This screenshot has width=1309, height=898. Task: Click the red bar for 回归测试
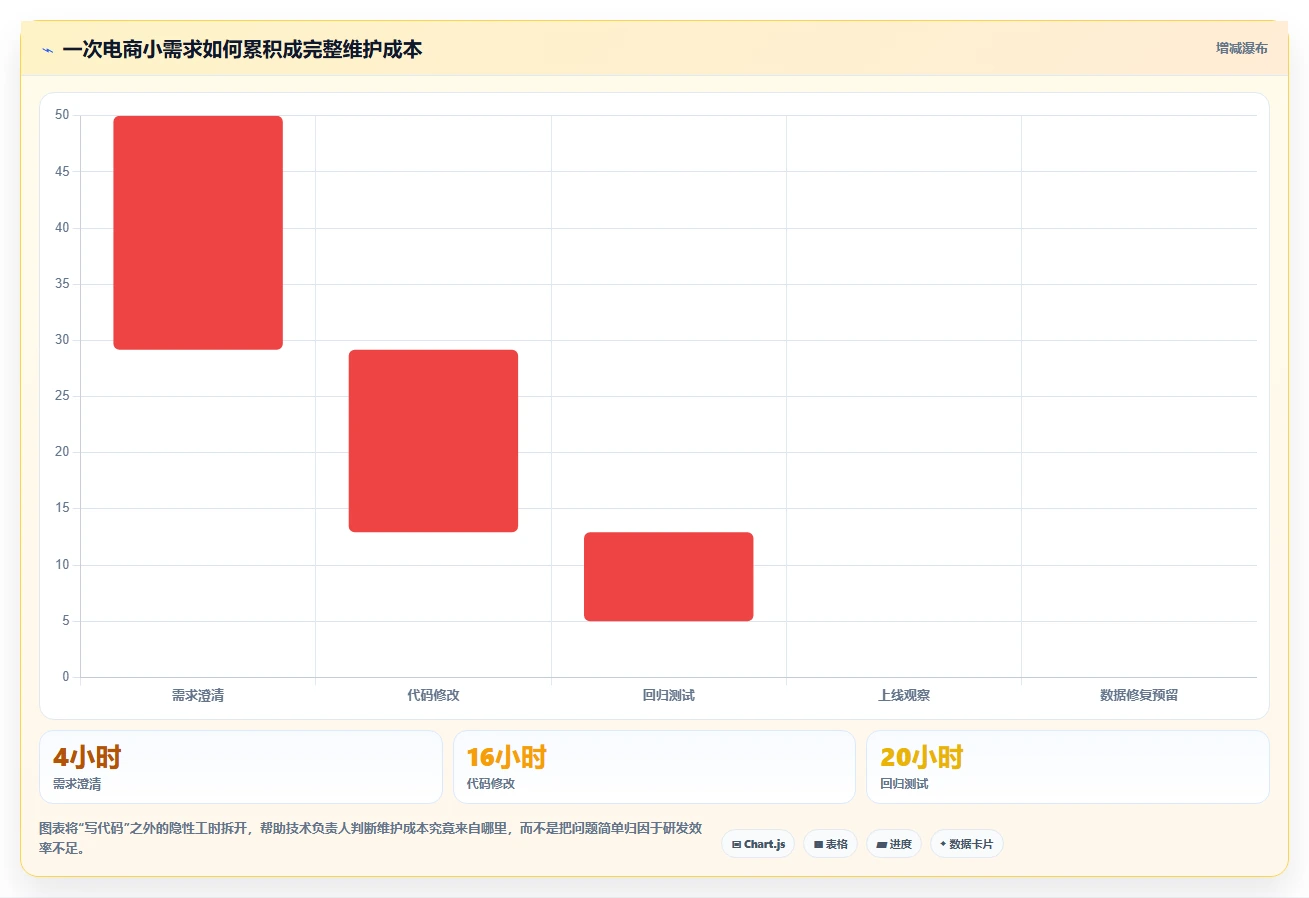tap(668, 577)
